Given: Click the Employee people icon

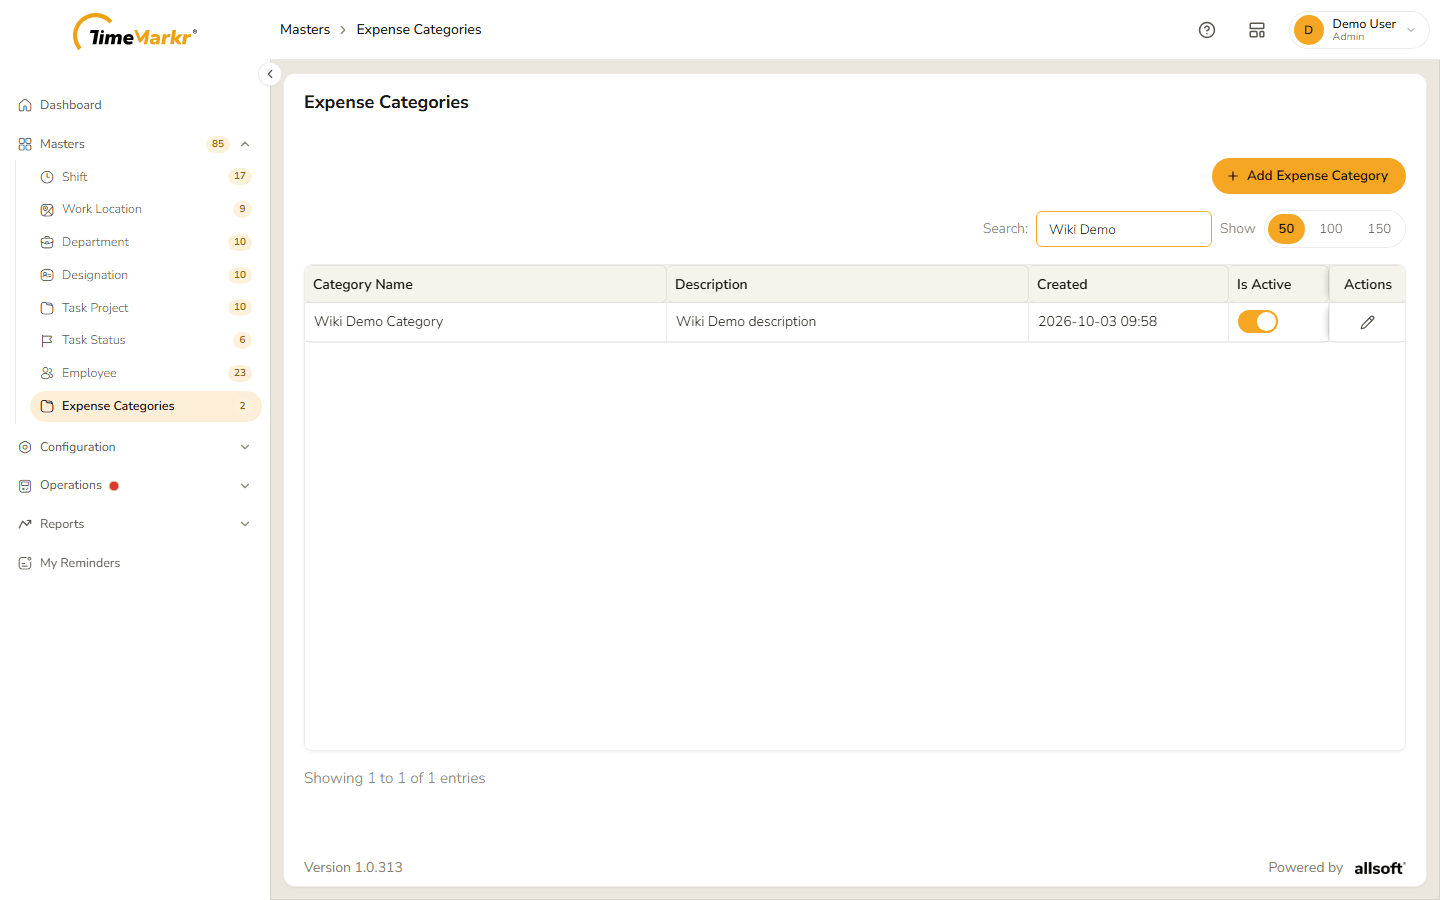Looking at the screenshot, I should pyautogui.click(x=47, y=373).
